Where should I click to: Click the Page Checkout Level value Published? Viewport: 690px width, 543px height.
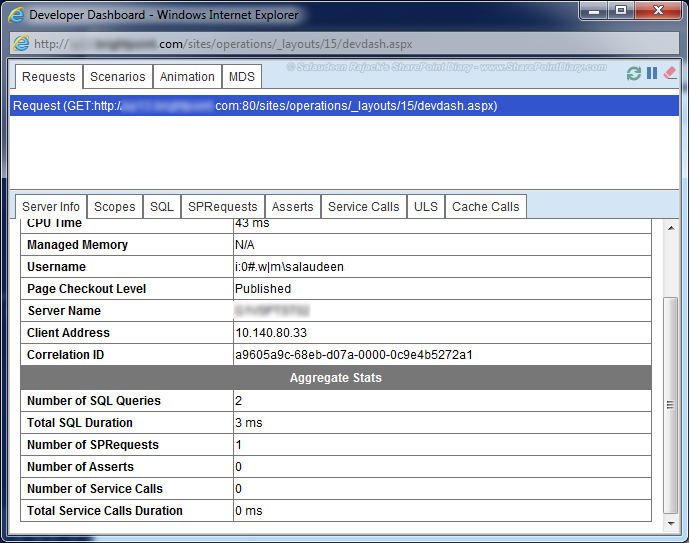263,289
